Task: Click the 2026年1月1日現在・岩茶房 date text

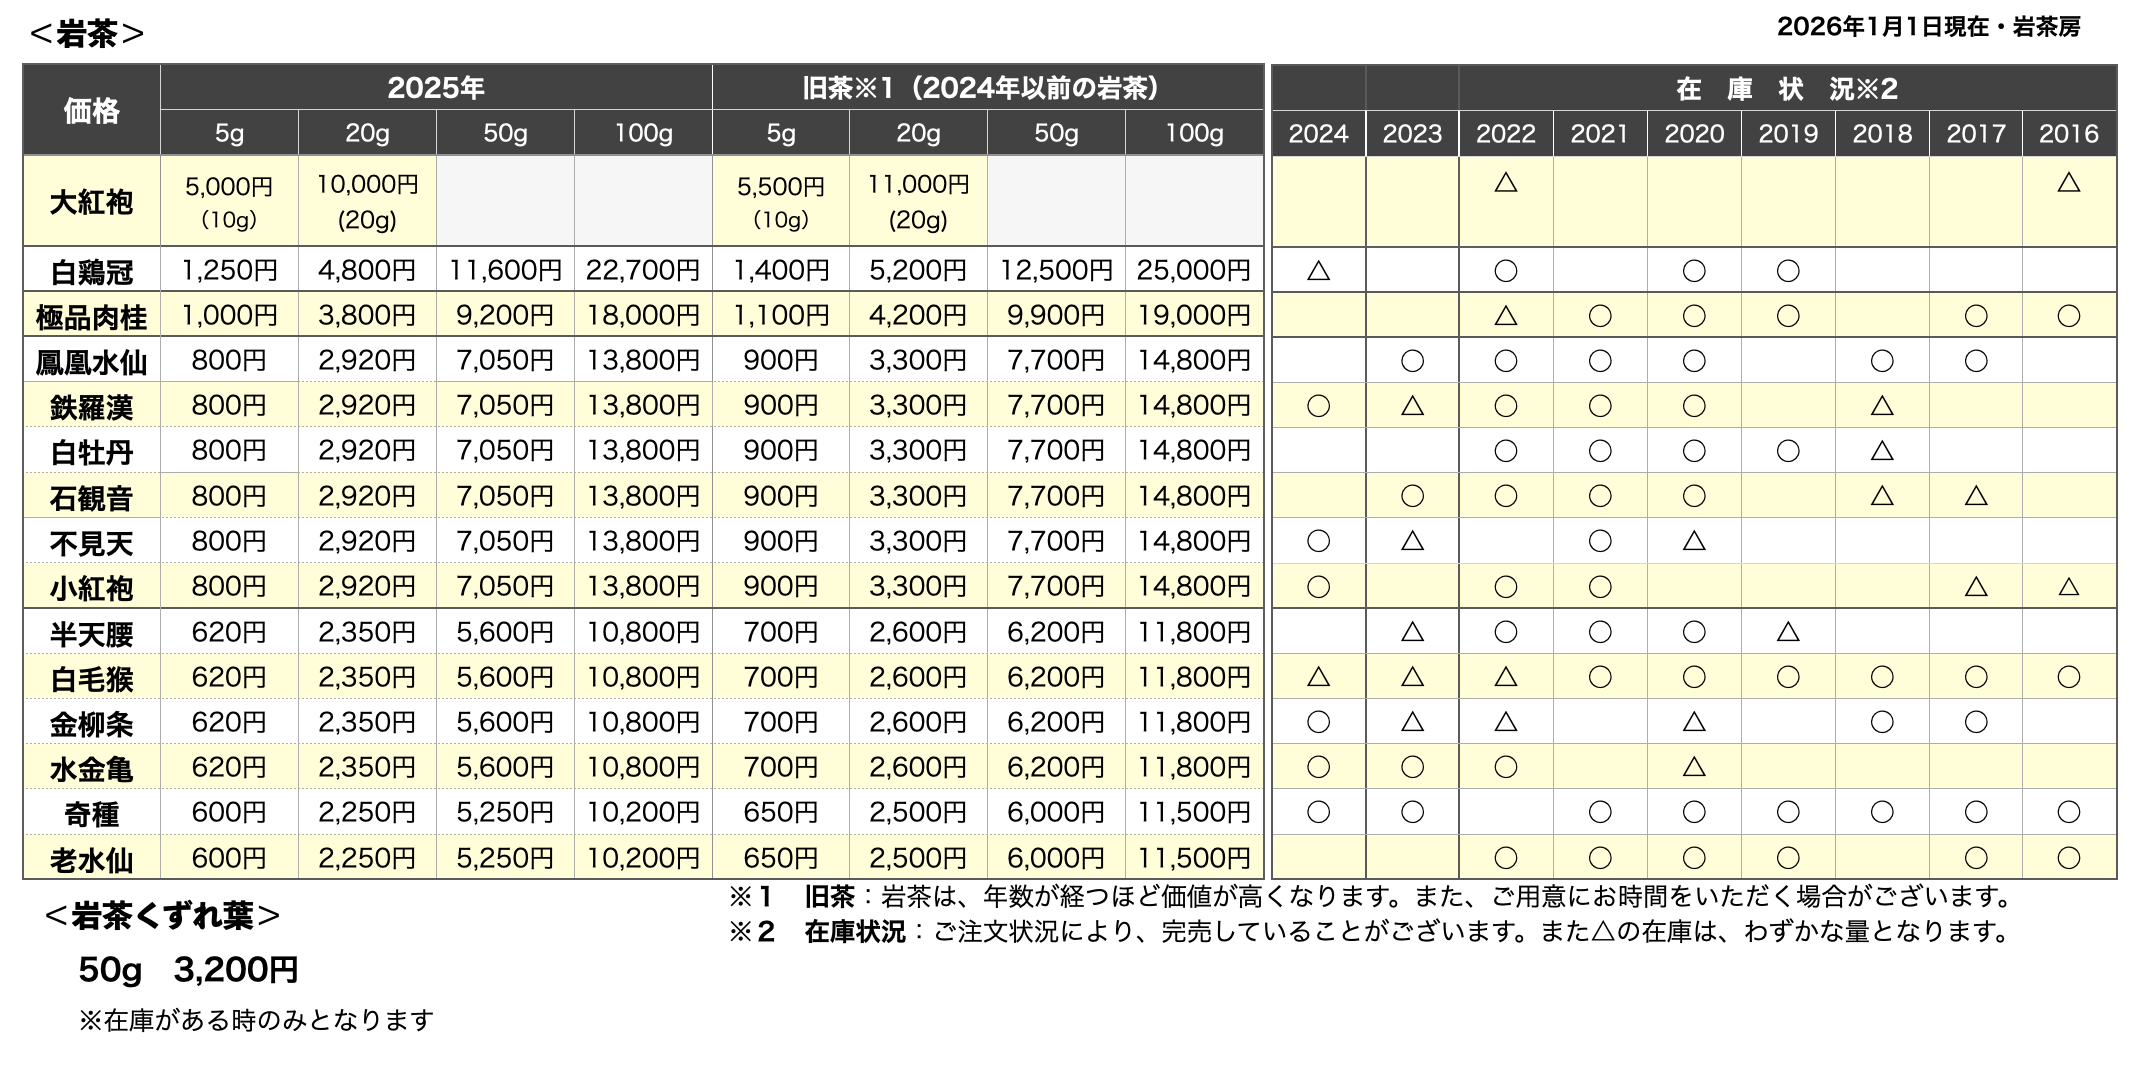Action: coord(1928,27)
